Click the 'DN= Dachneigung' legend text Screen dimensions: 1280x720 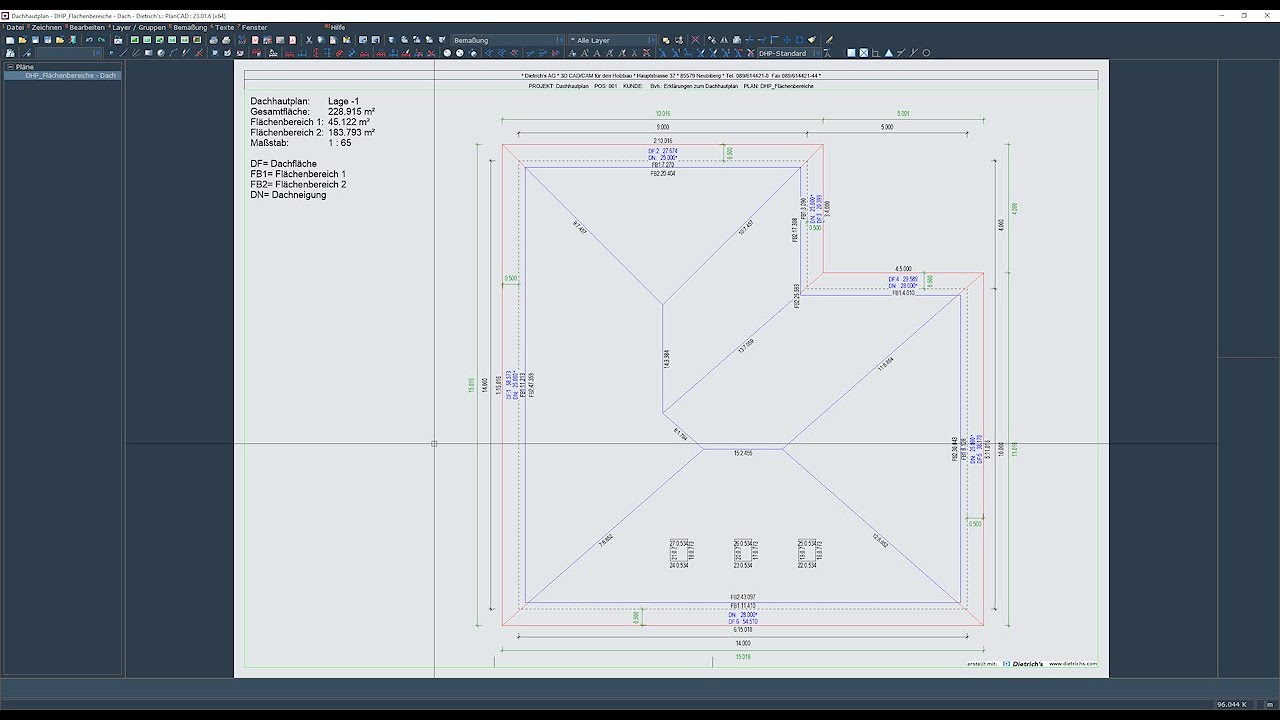tap(288, 195)
